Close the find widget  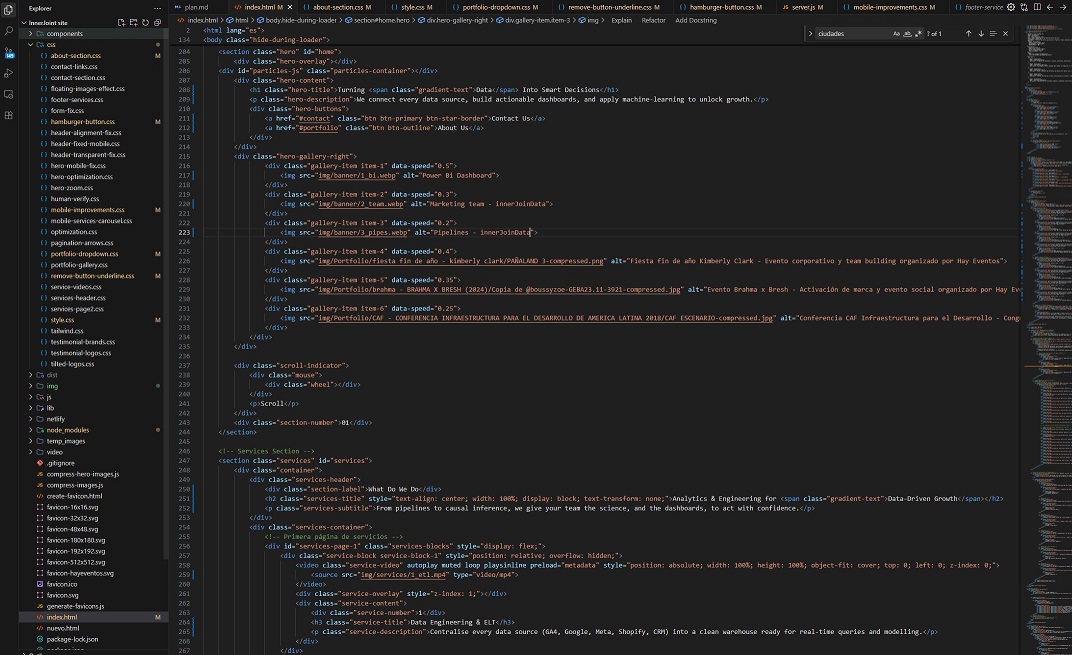coord(1006,34)
